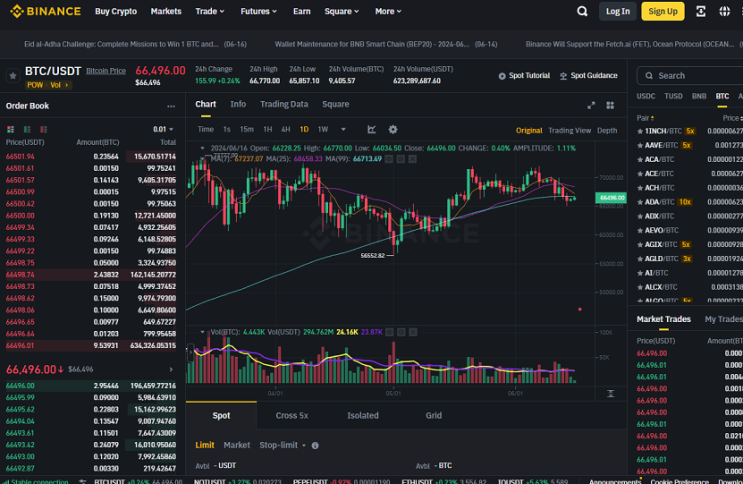Click info icon beside Stop-limit
The height and width of the screenshot is (484, 743).
[315, 446]
